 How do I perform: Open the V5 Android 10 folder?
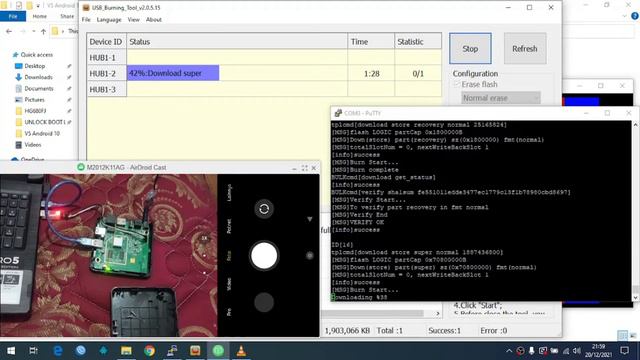click(42, 133)
